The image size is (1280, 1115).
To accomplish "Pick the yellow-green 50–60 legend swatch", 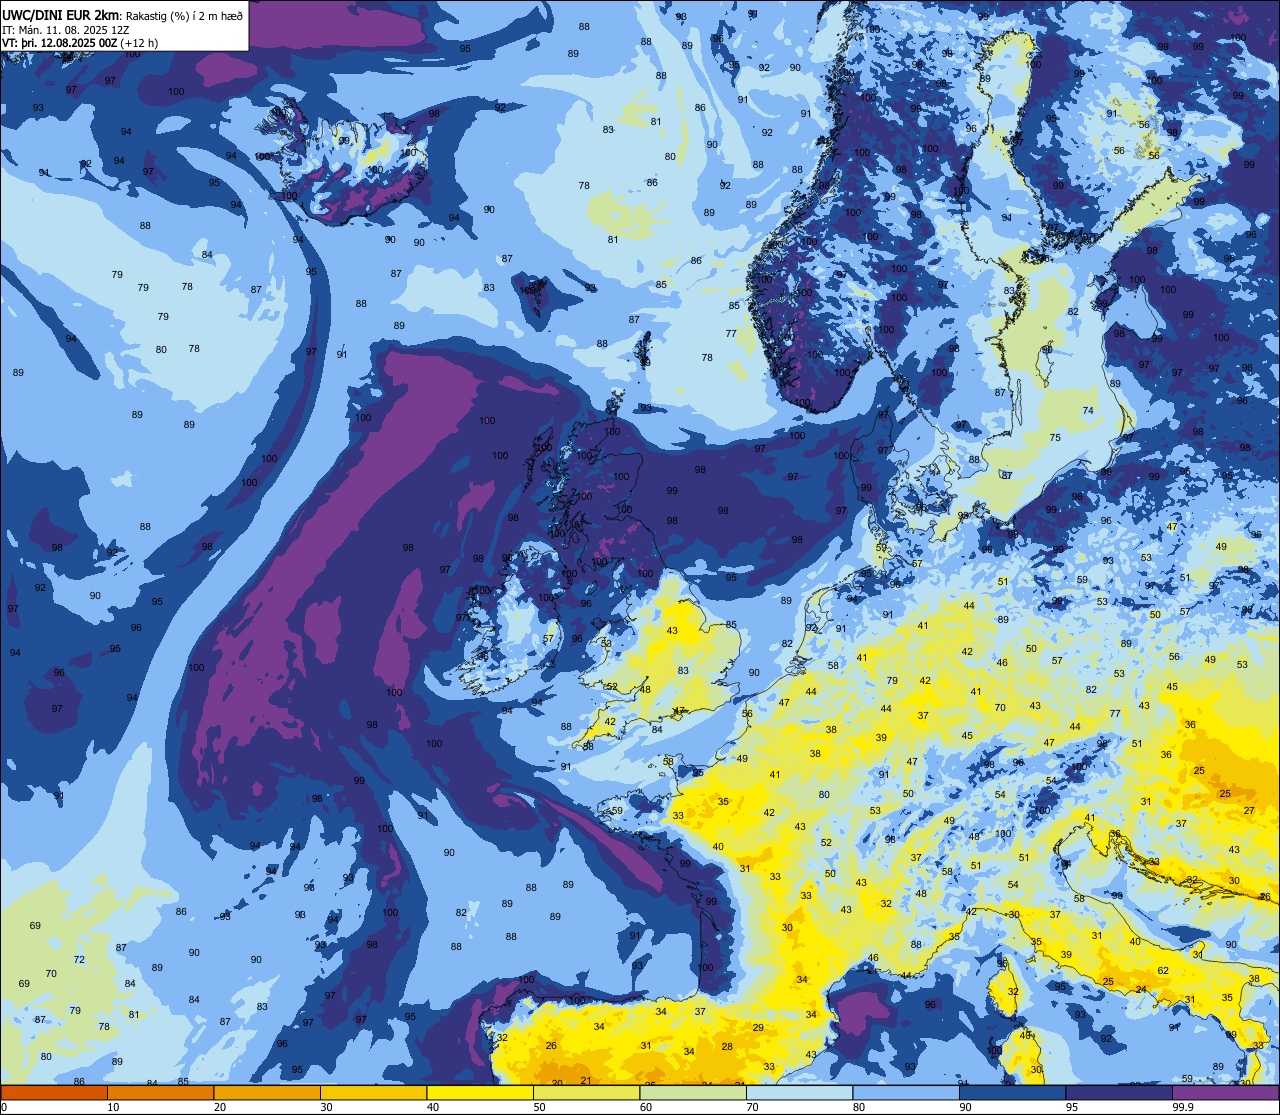I will 586,1093.
